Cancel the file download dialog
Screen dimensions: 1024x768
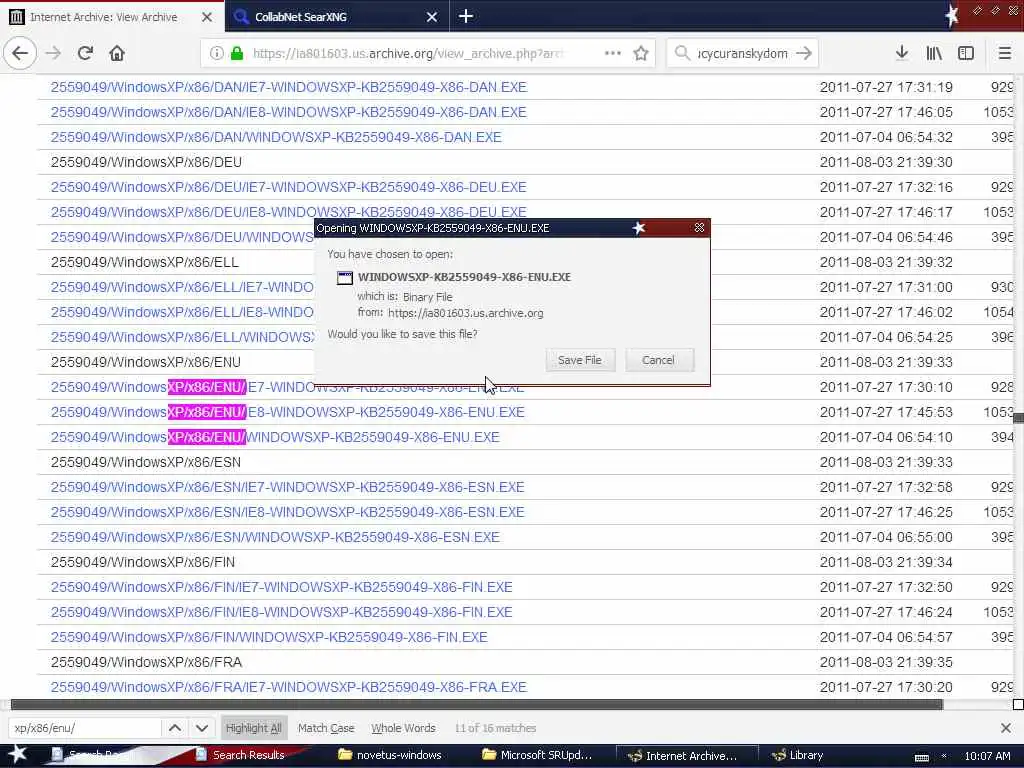pyautogui.click(x=658, y=360)
